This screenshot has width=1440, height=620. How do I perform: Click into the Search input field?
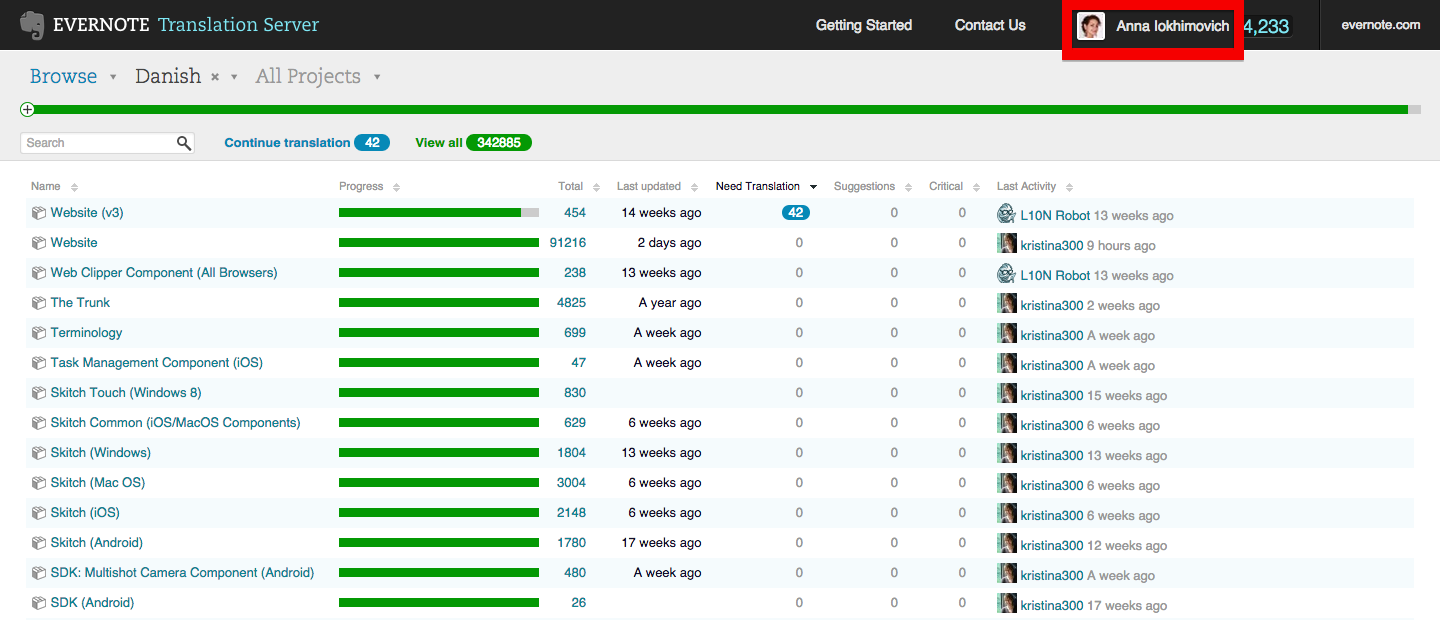coord(98,143)
